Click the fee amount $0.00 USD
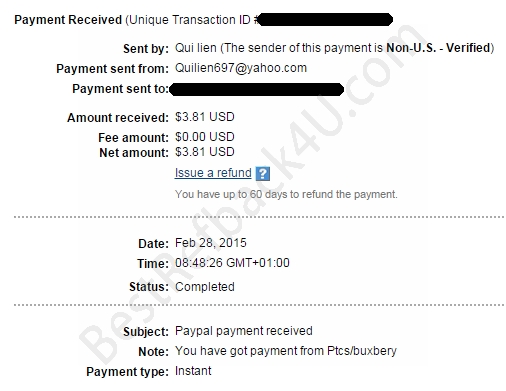Screen dimensions: 506x391 click(x=205, y=137)
